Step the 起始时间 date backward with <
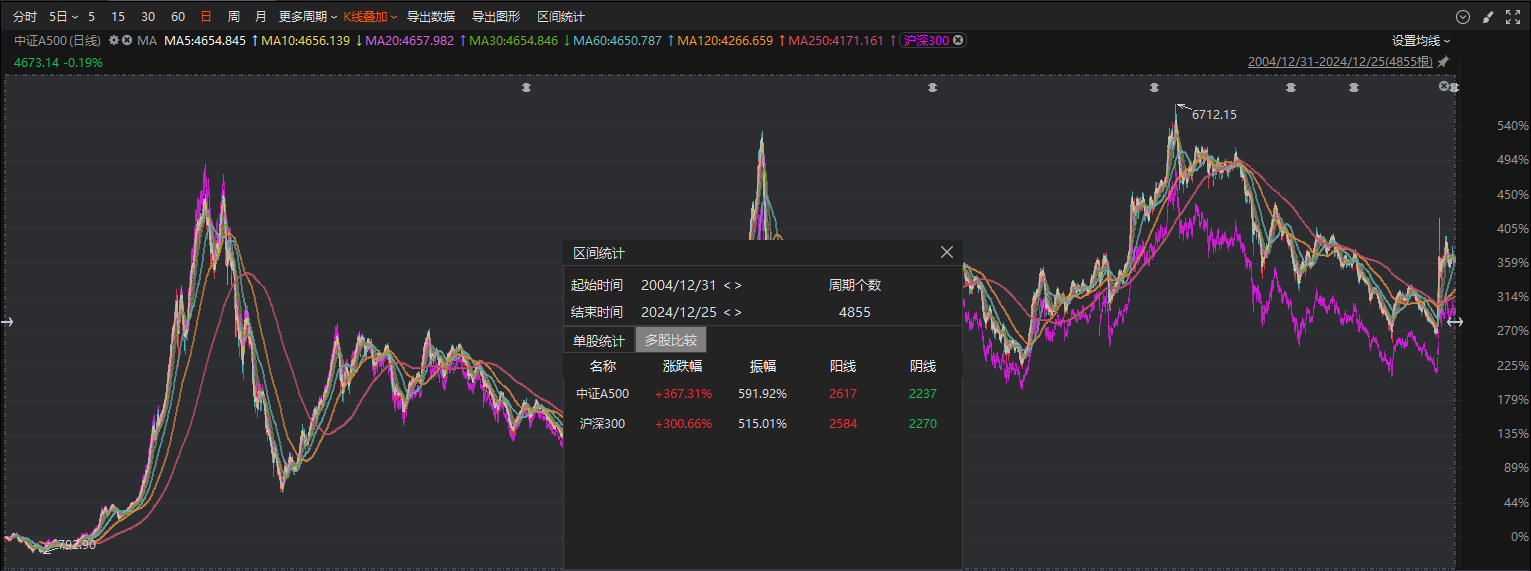Screen dimensions: 1531x571 (727, 285)
